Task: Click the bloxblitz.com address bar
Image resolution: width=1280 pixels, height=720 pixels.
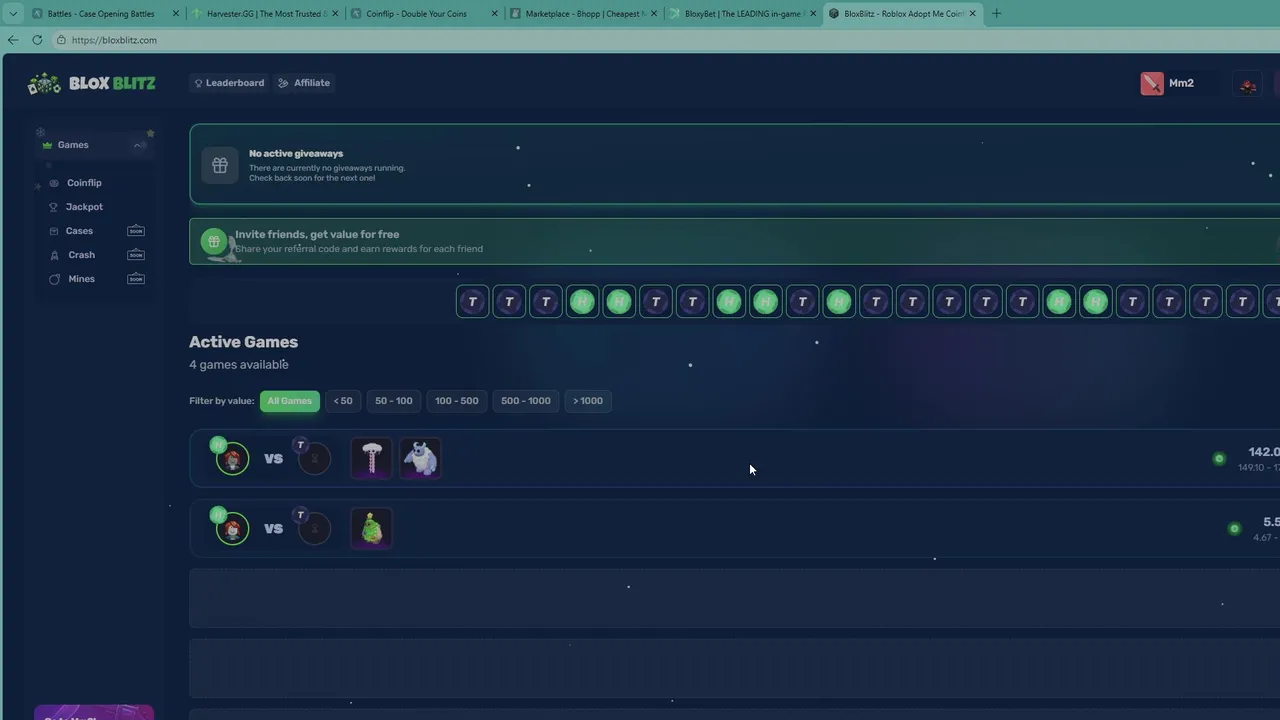Action: 665,40
